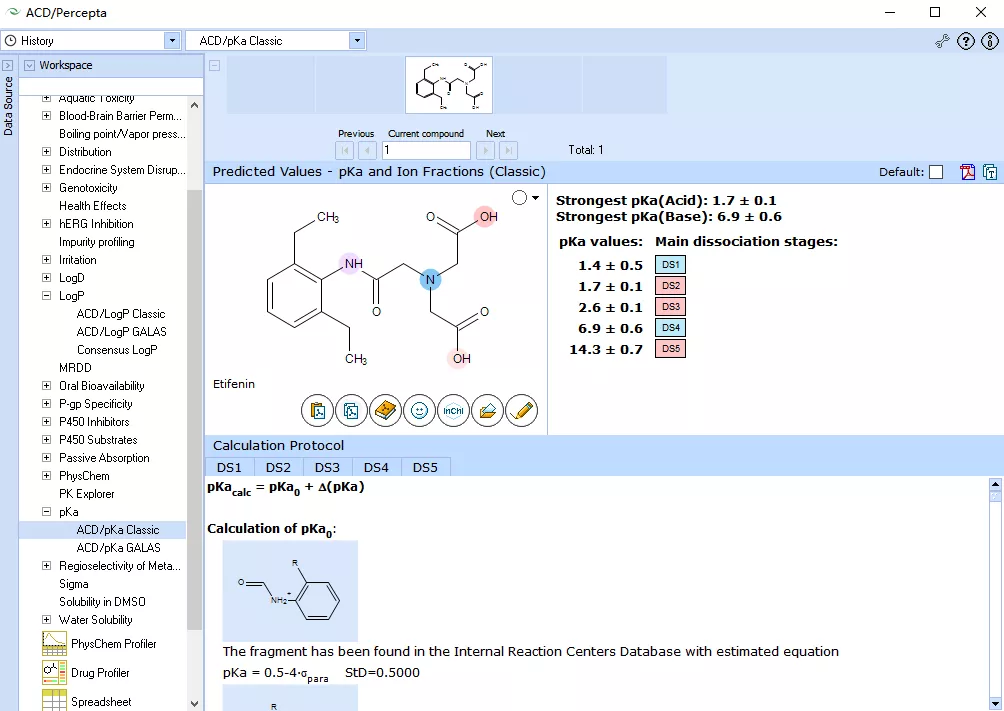Copy results as text with the T icon
The height and width of the screenshot is (711, 1004).
point(990,172)
